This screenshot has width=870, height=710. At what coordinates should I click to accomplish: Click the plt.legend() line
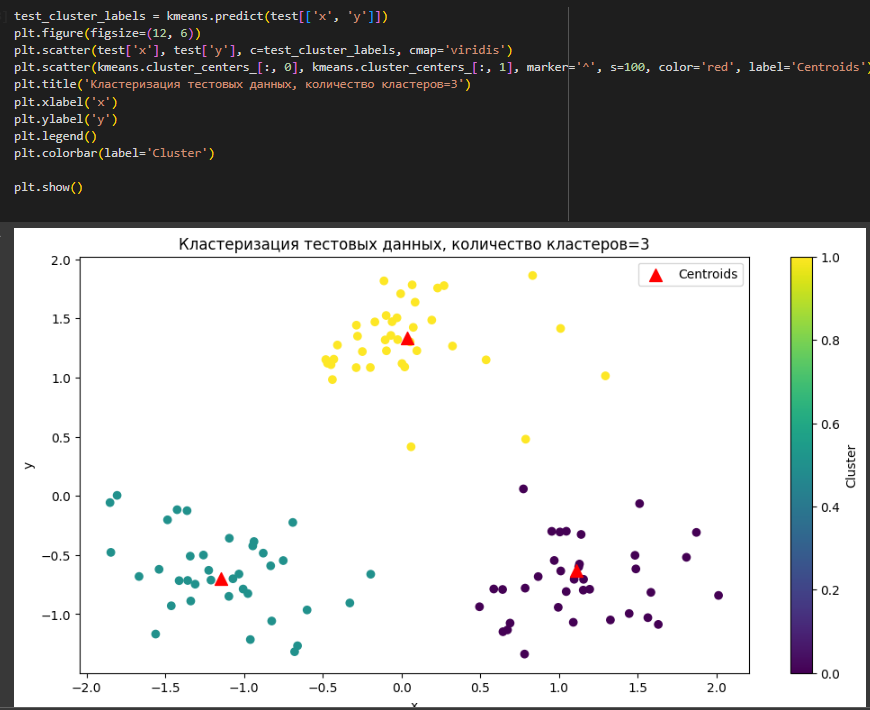coord(55,136)
